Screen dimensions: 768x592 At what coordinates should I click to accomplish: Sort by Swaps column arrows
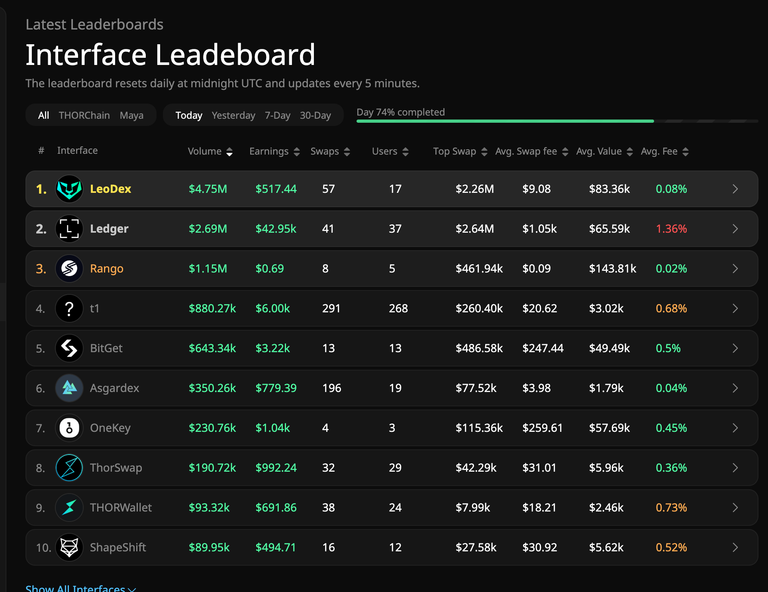tap(347, 152)
